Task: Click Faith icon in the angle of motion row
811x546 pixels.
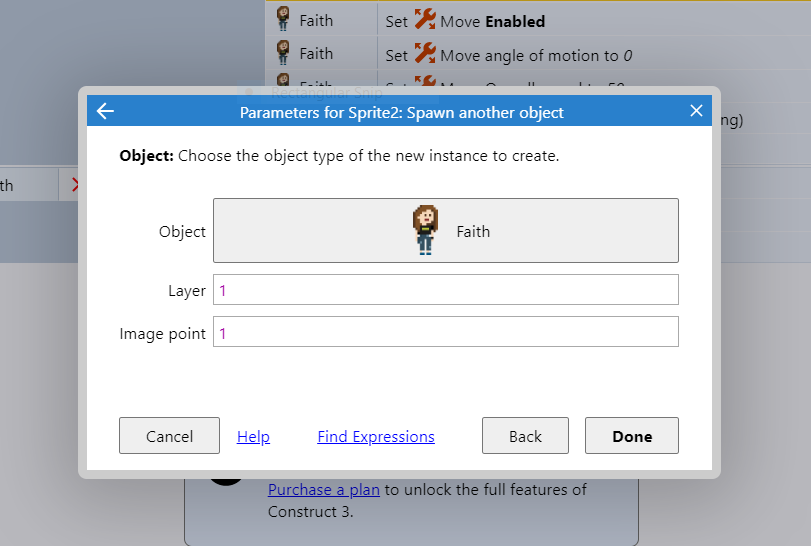Action: 283,53
